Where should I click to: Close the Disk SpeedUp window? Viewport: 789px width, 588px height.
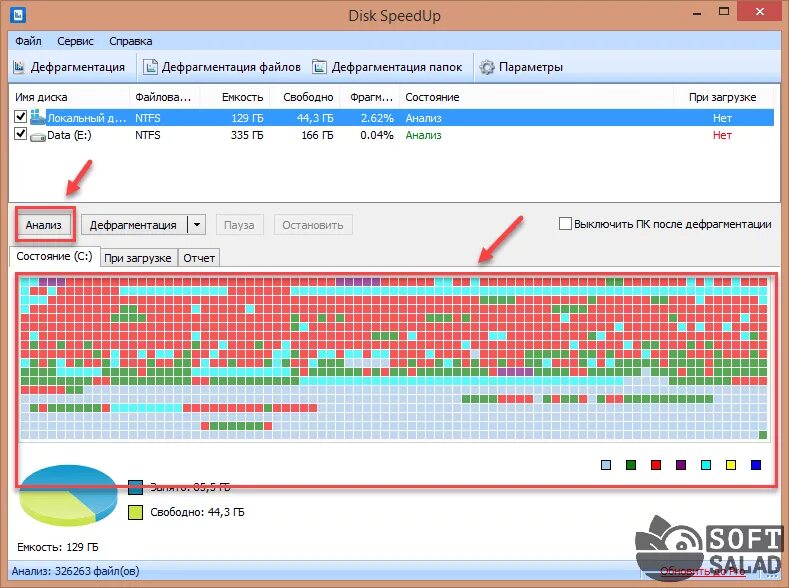(759, 12)
